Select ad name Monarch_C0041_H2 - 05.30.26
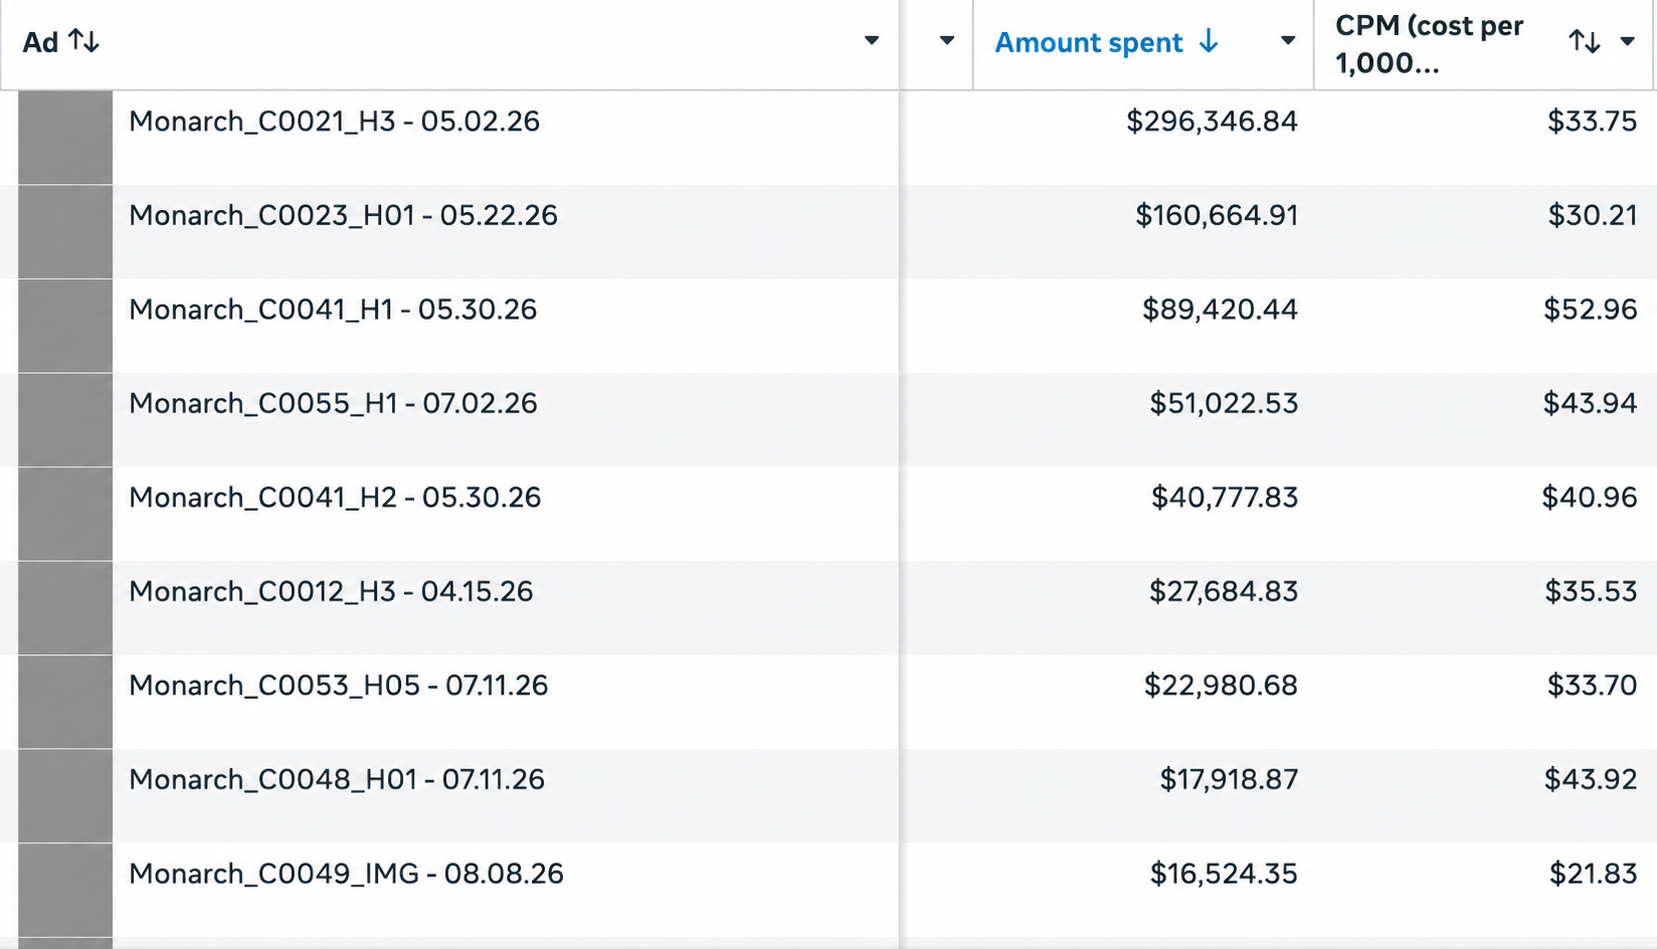 pos(335,498)
